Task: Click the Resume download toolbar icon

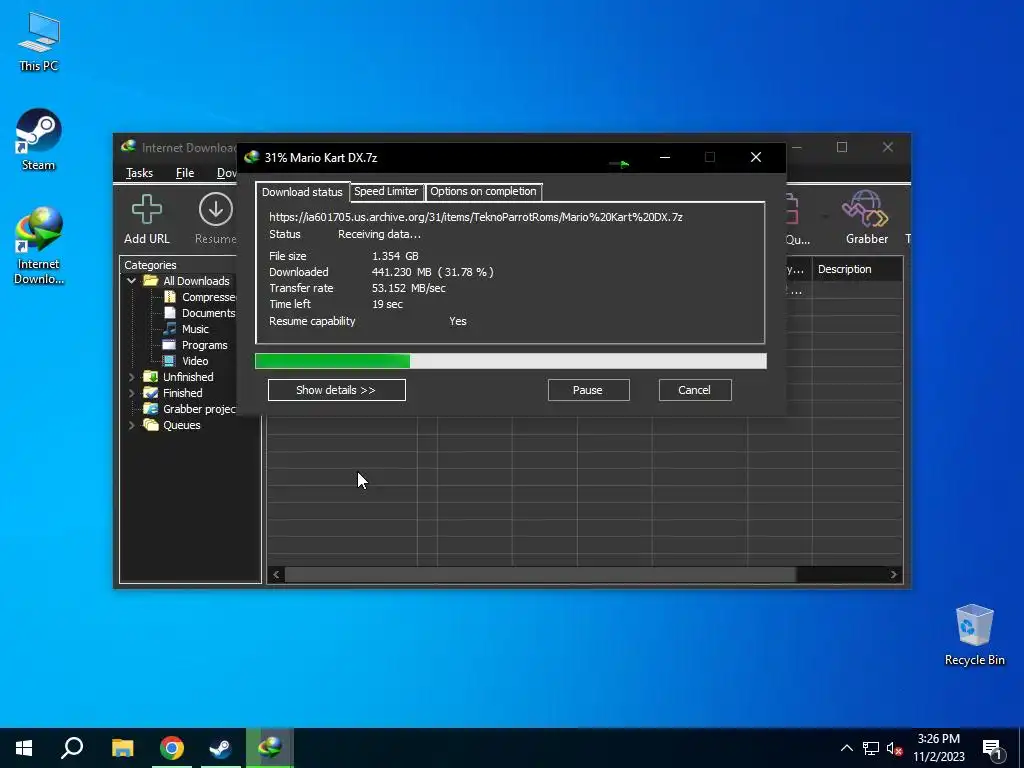Action: click(x=216, y=219)
